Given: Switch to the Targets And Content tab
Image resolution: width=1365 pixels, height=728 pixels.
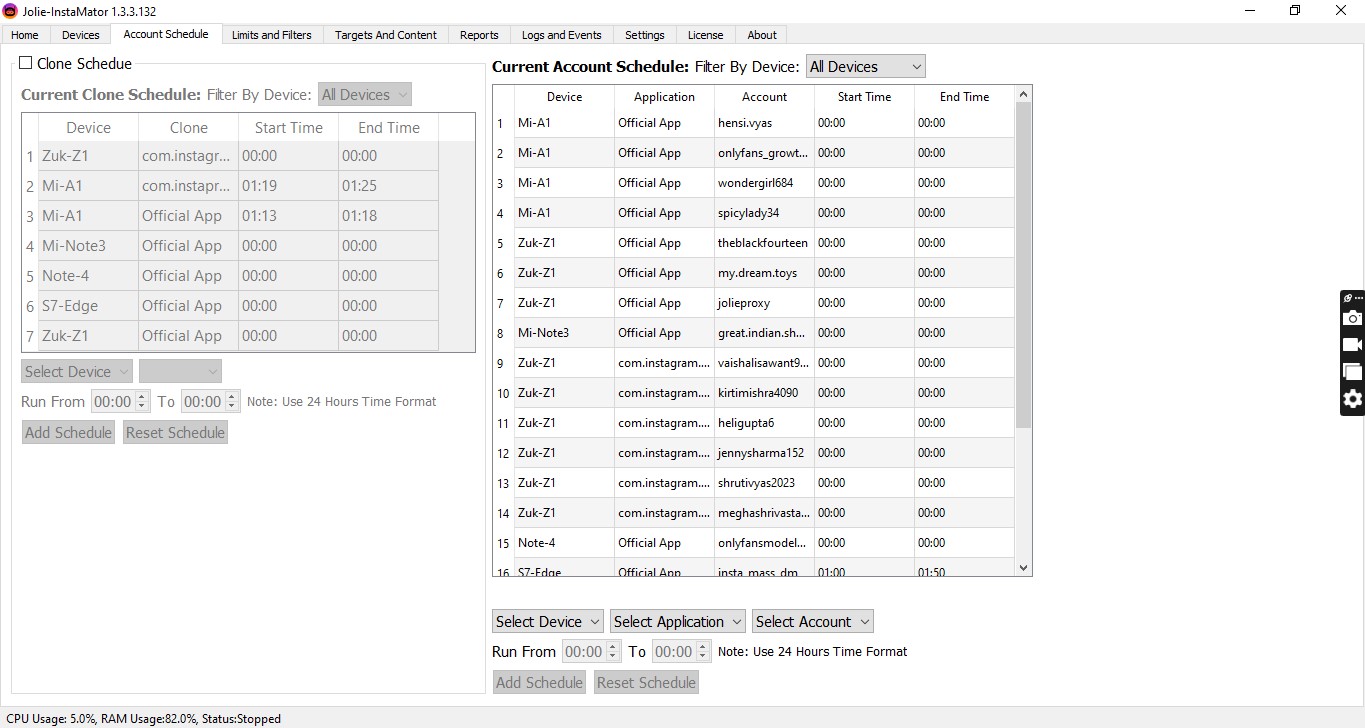Looking at the screenshot, I should click(x=385, y=34).
